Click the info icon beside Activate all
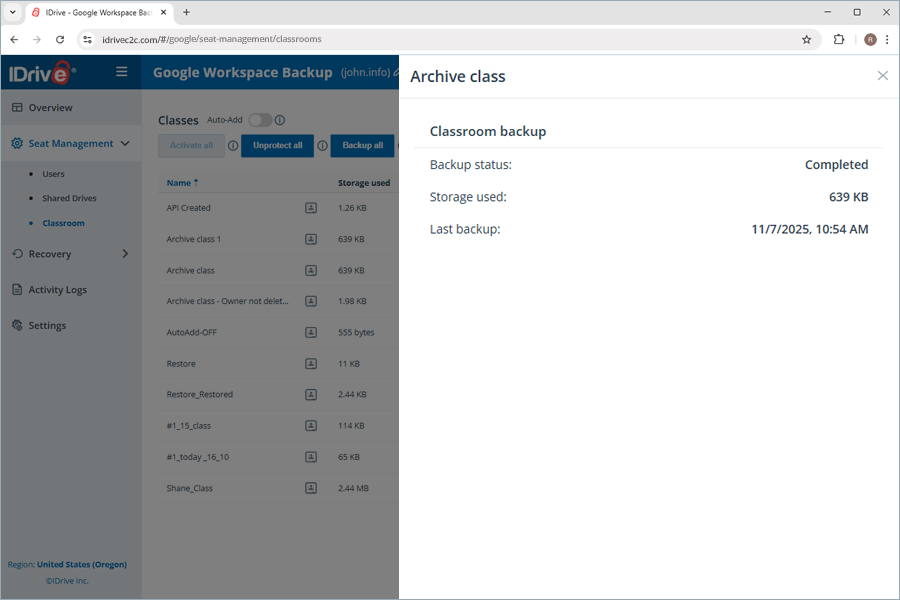This screenshot has height=600, width=900. 232,145
